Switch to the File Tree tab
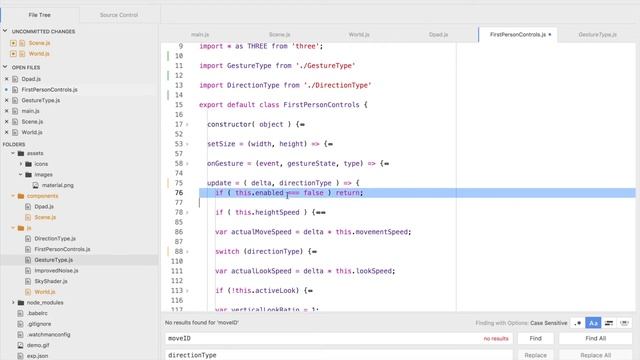Image resolution: width=640 pixels, height=360 pixels. pos(40,15)
